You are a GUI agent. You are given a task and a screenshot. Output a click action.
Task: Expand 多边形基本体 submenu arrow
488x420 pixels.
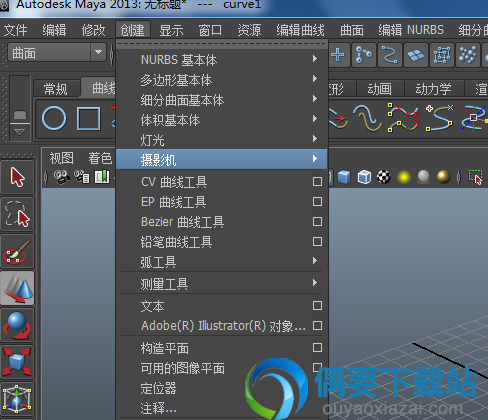coord(315,79)
